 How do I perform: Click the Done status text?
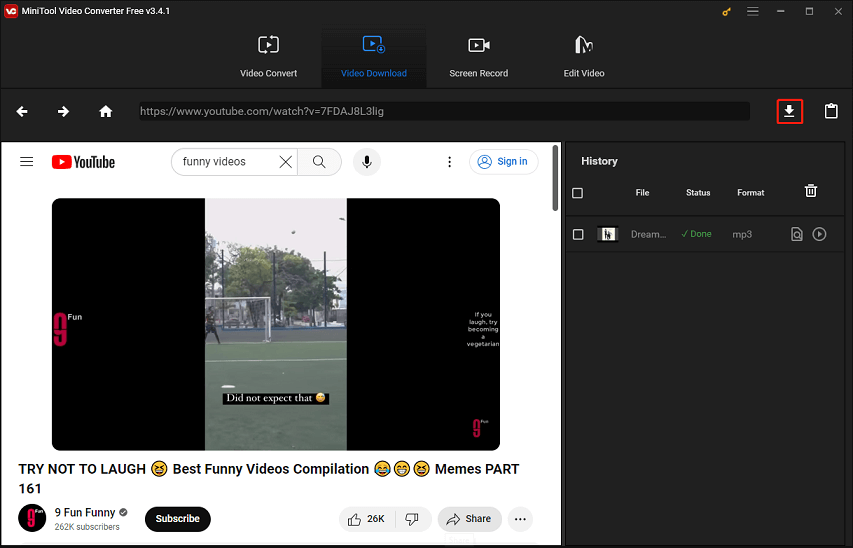pos(696,234)
